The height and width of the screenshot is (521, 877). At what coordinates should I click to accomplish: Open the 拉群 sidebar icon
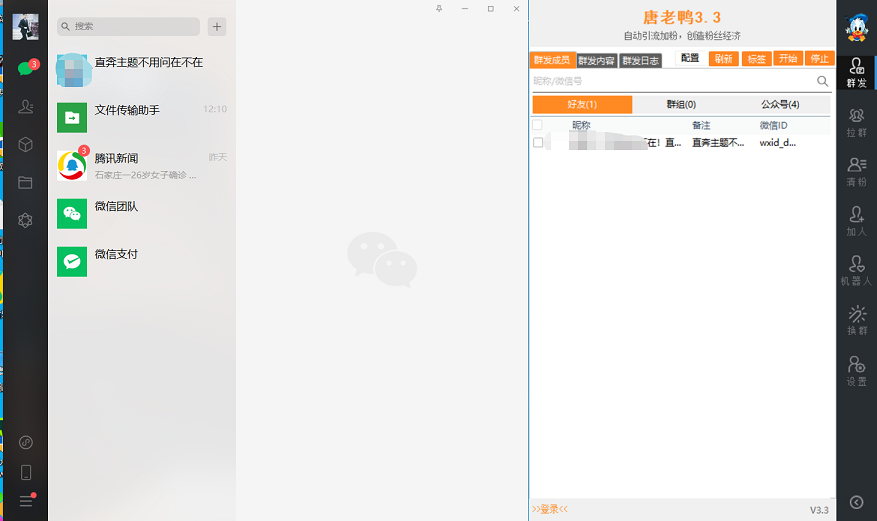click(856, 122)
